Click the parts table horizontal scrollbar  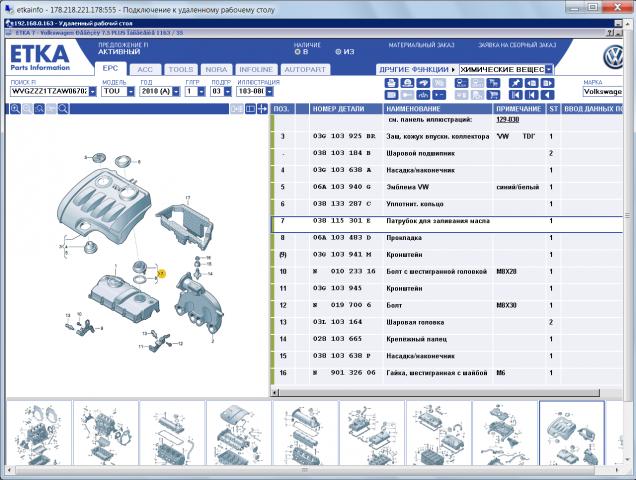coord(438,392)
